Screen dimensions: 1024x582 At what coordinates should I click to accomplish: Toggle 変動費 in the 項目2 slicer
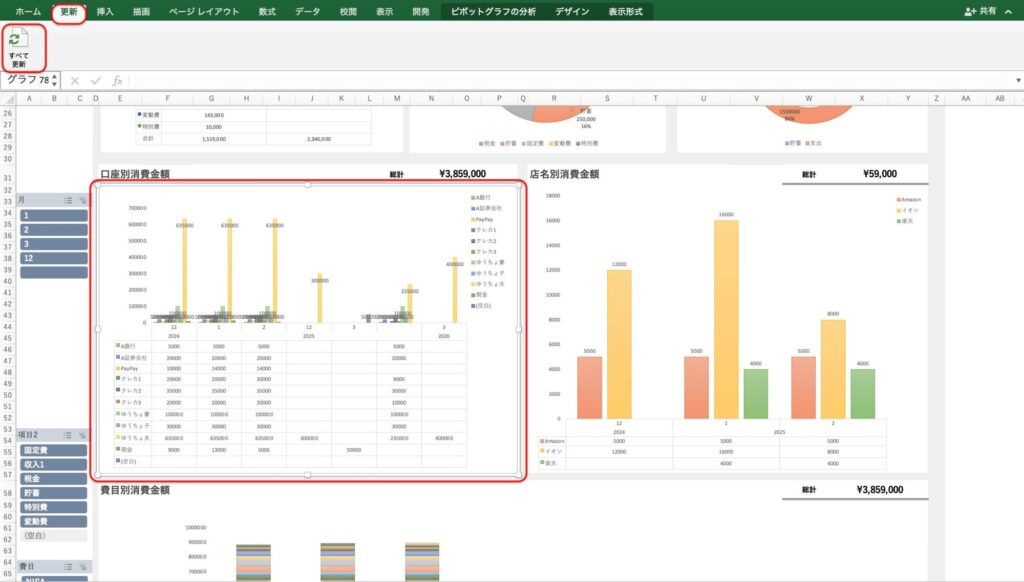53,521
